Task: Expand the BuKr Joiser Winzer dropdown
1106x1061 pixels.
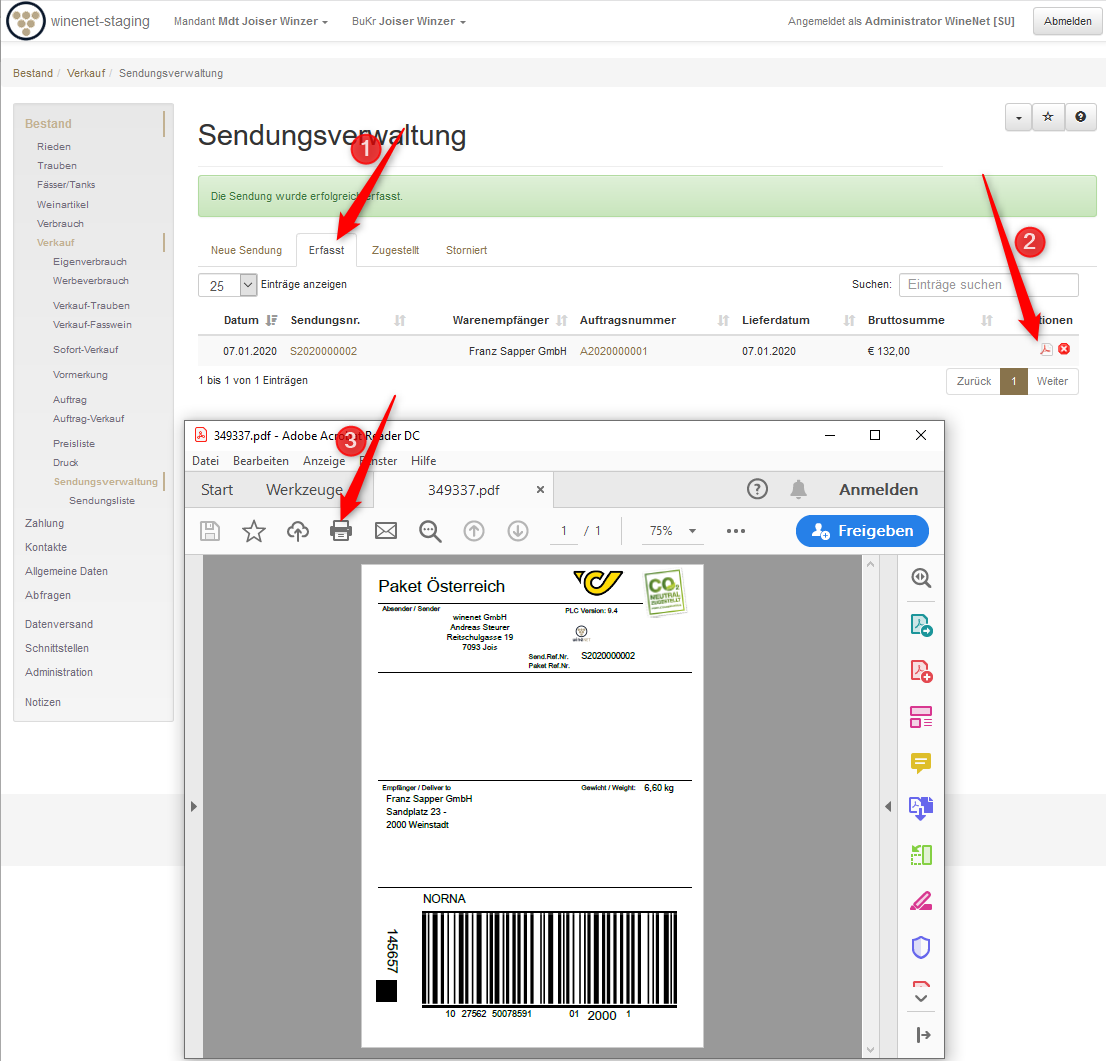Action: [x=408, y=21]
